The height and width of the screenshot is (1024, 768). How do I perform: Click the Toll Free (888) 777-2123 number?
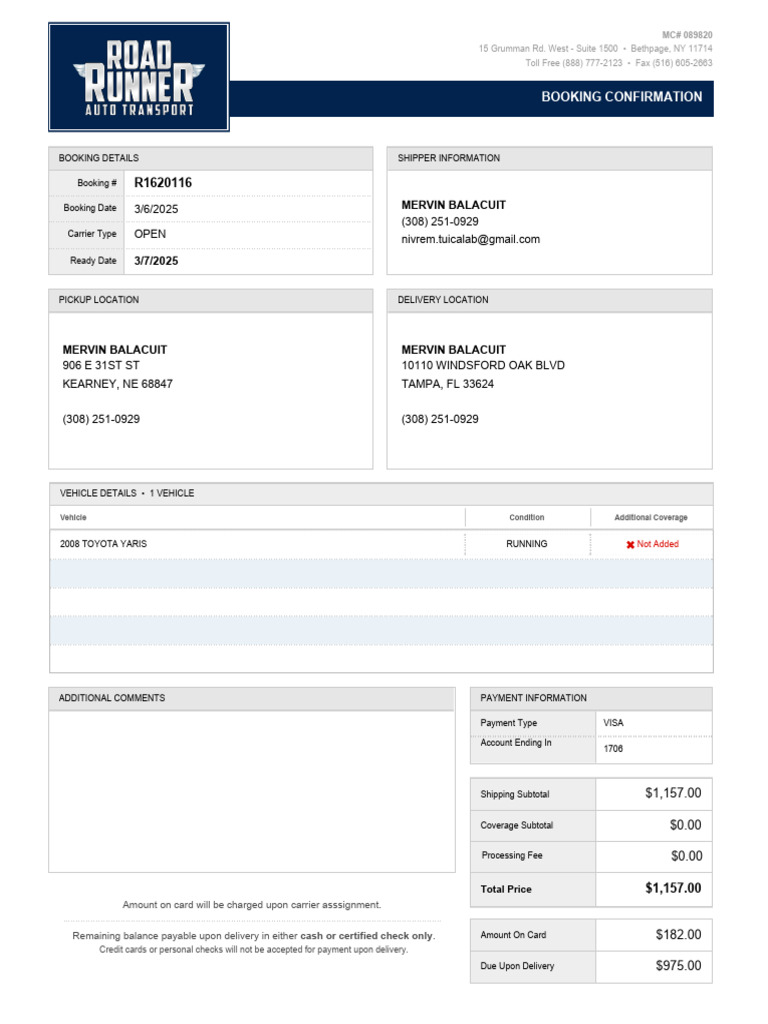574,63
